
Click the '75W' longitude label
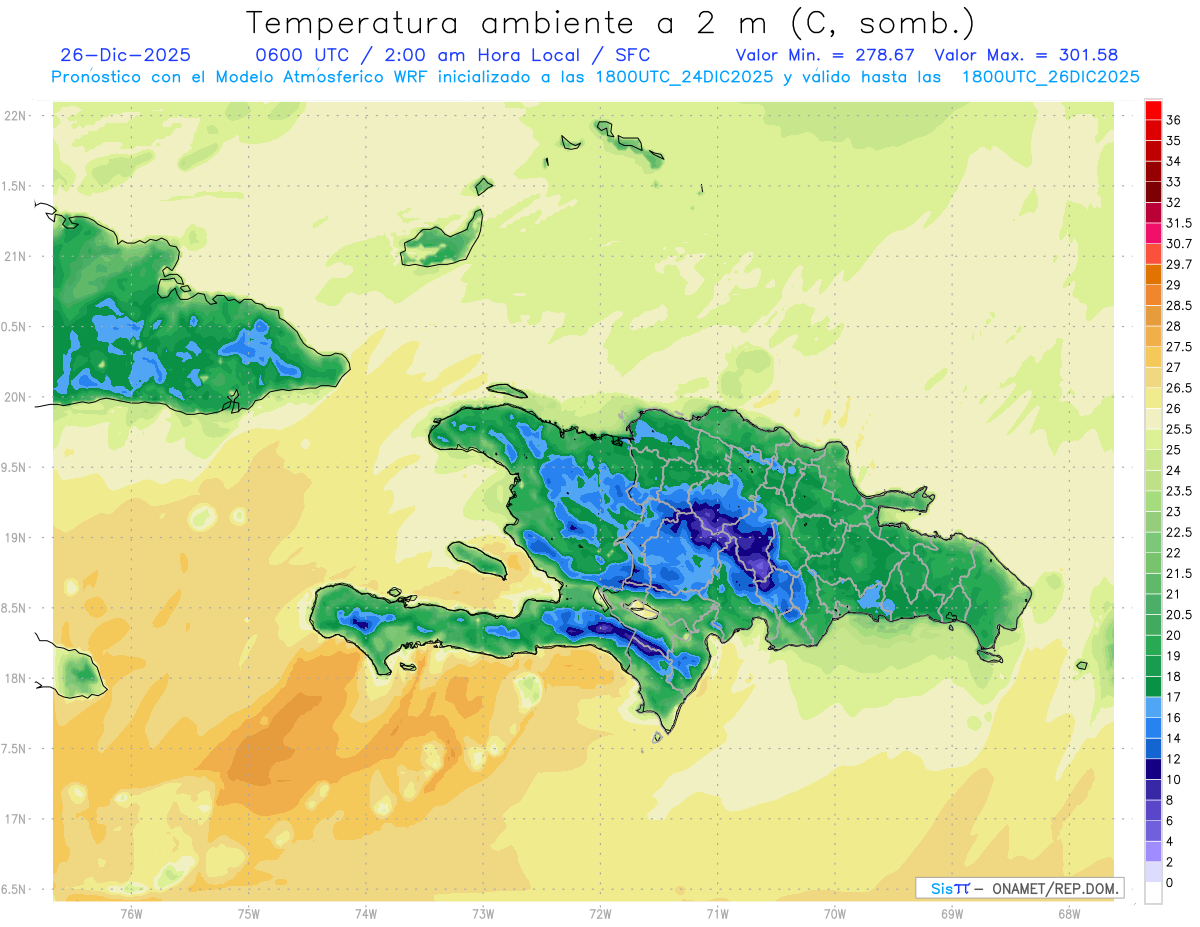[x=249, y=914]
